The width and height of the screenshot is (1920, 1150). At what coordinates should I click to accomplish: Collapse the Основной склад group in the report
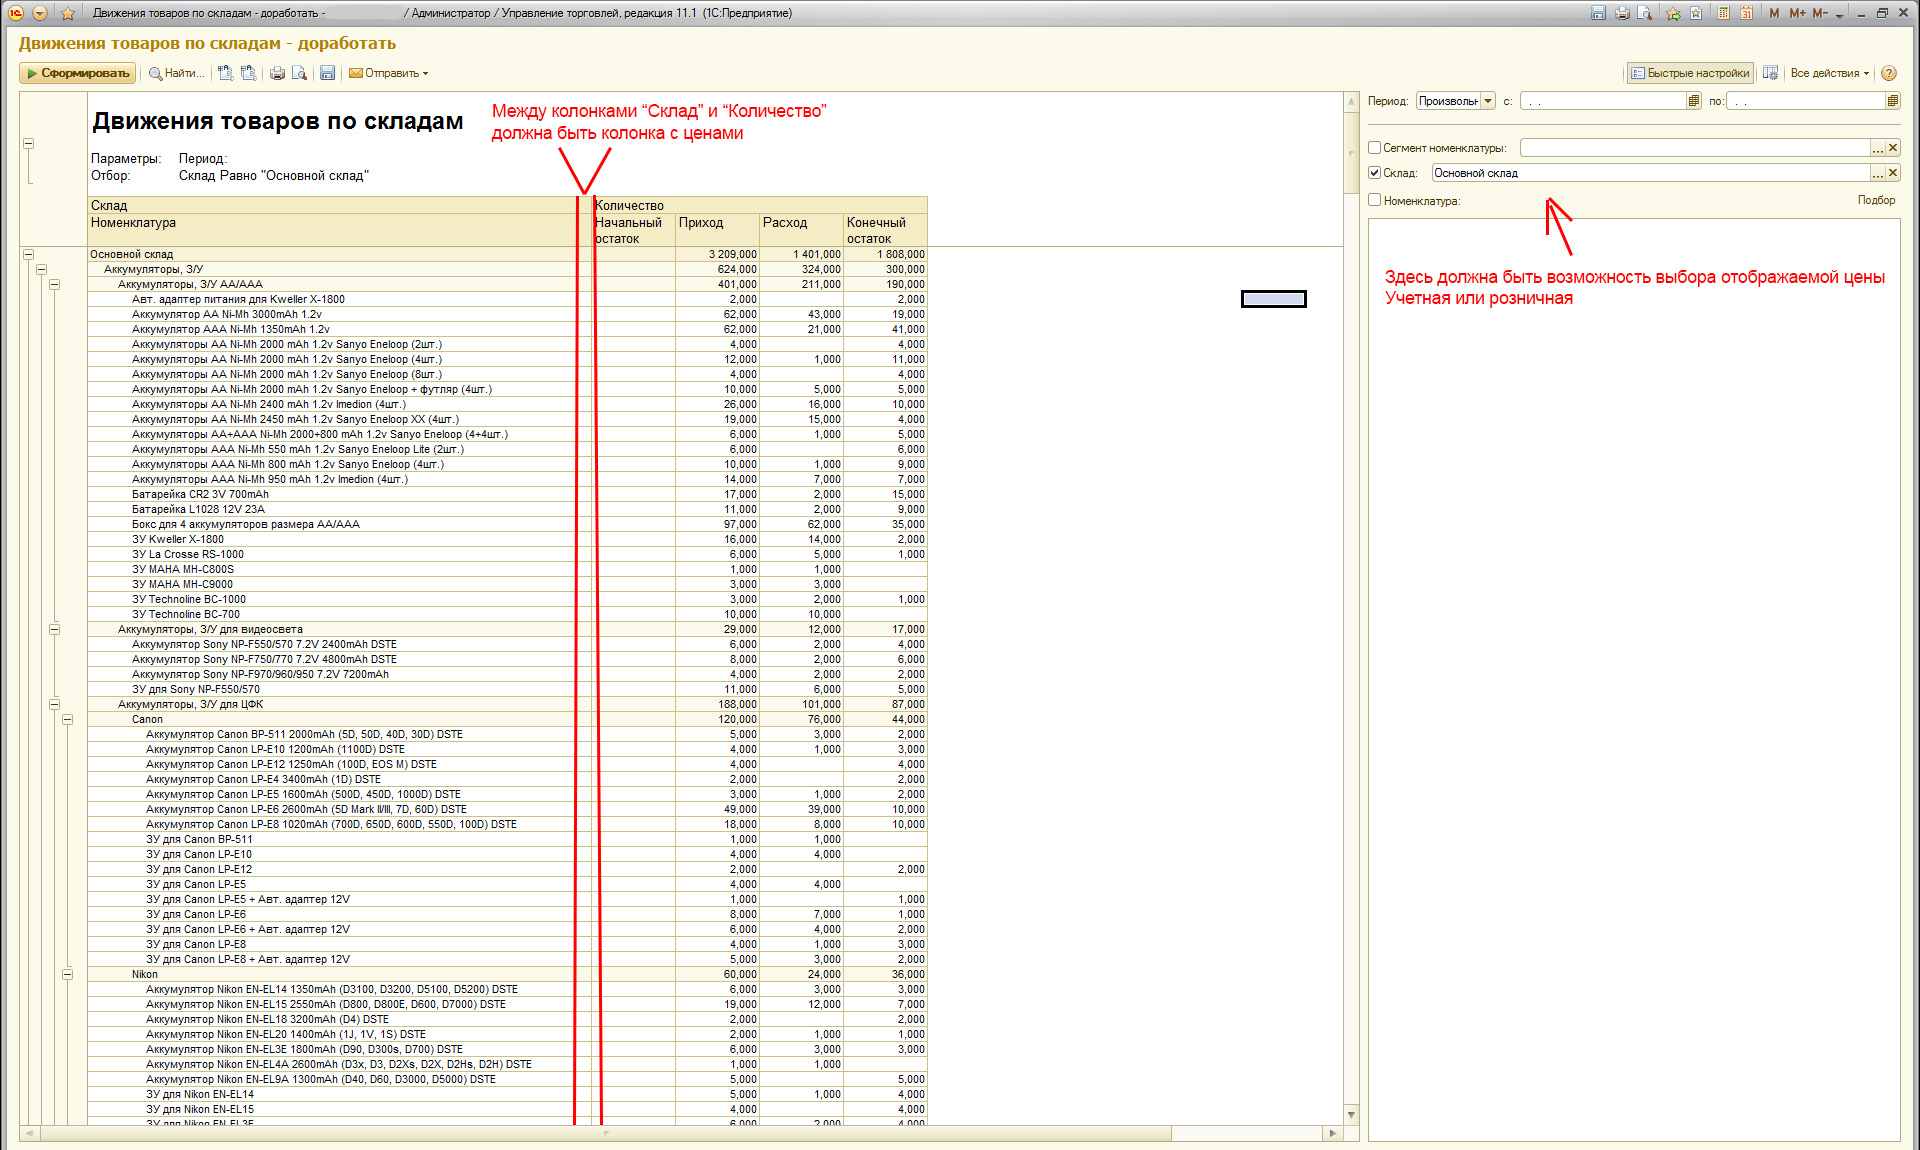28,254
